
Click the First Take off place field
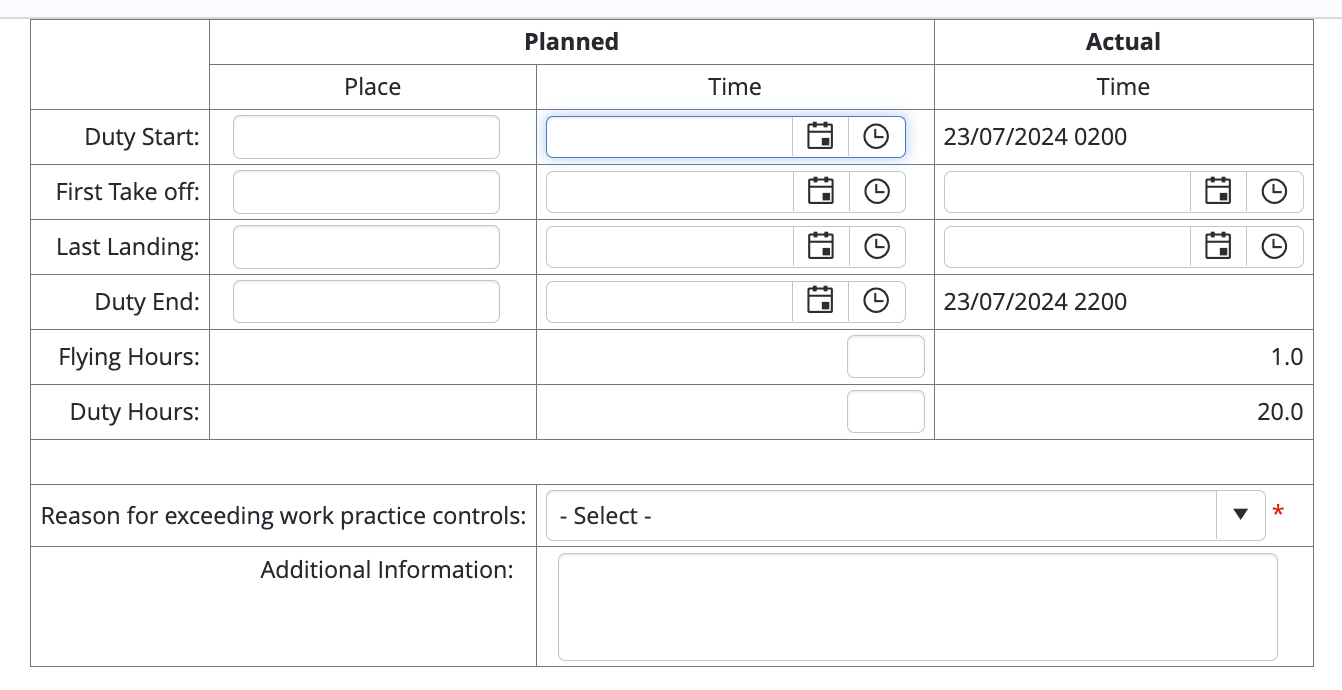pos(366,192)
